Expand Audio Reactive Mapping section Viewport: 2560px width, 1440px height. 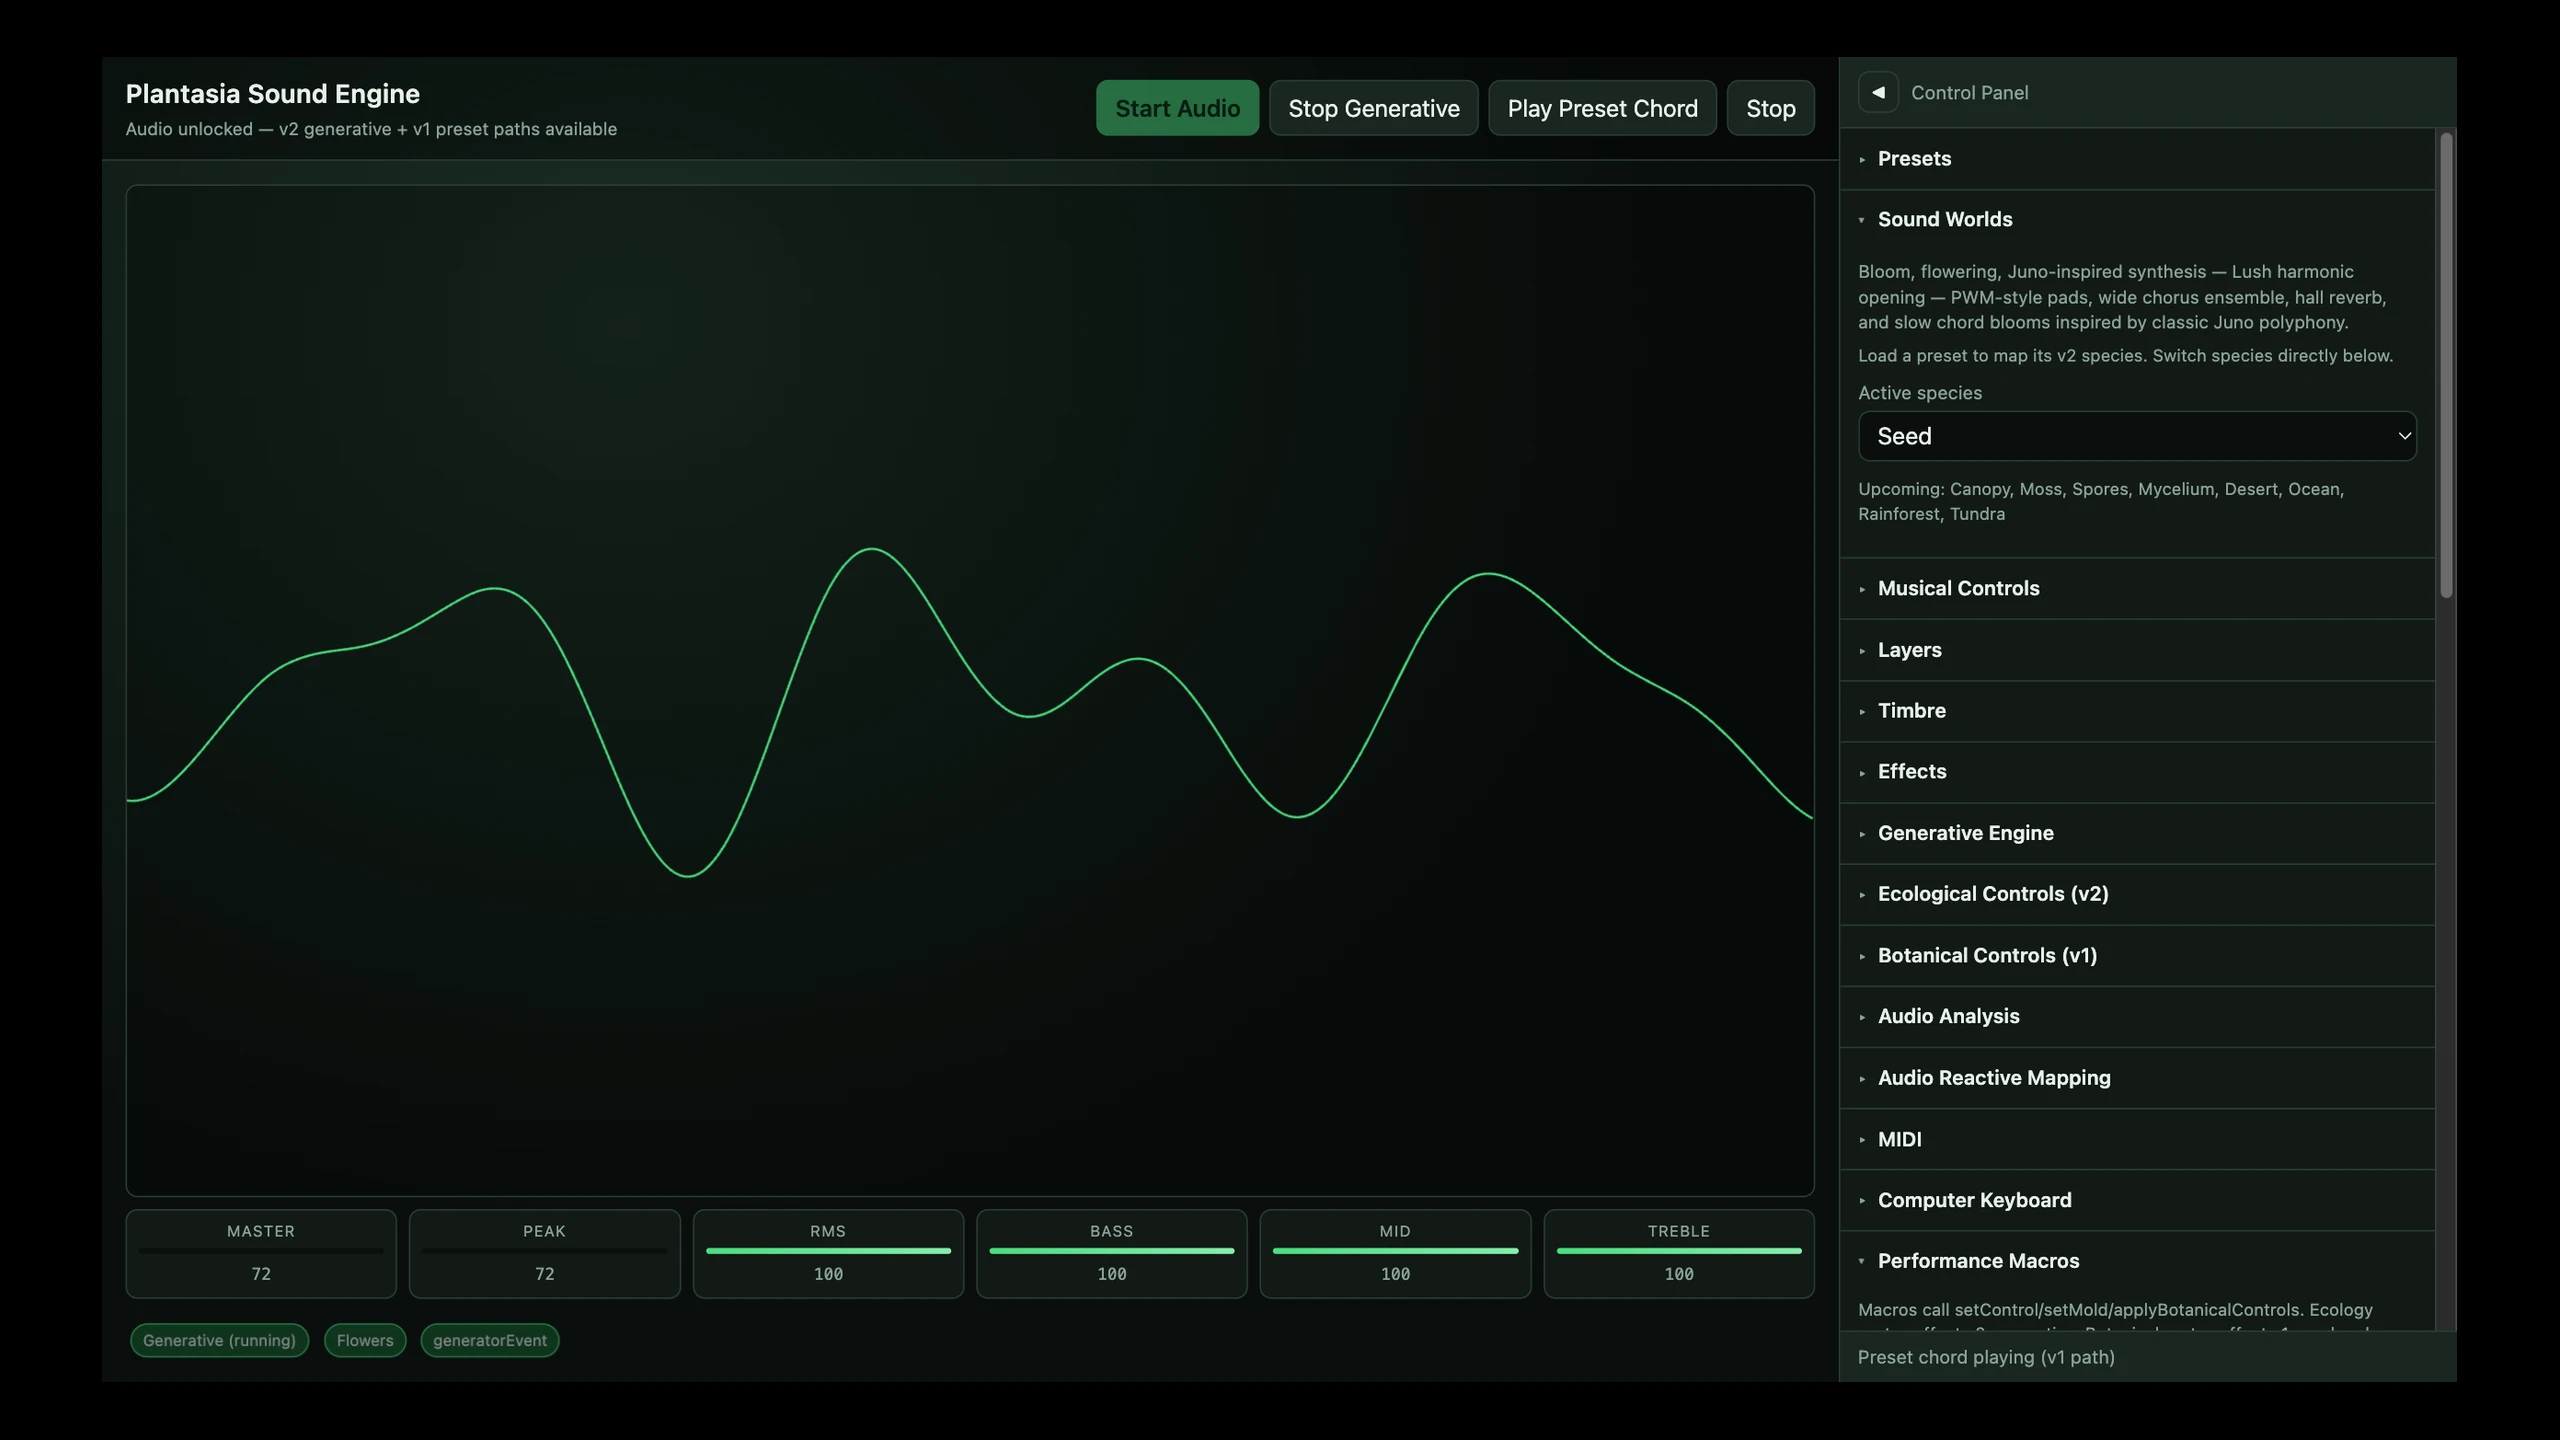(x=2137, y=1078)
